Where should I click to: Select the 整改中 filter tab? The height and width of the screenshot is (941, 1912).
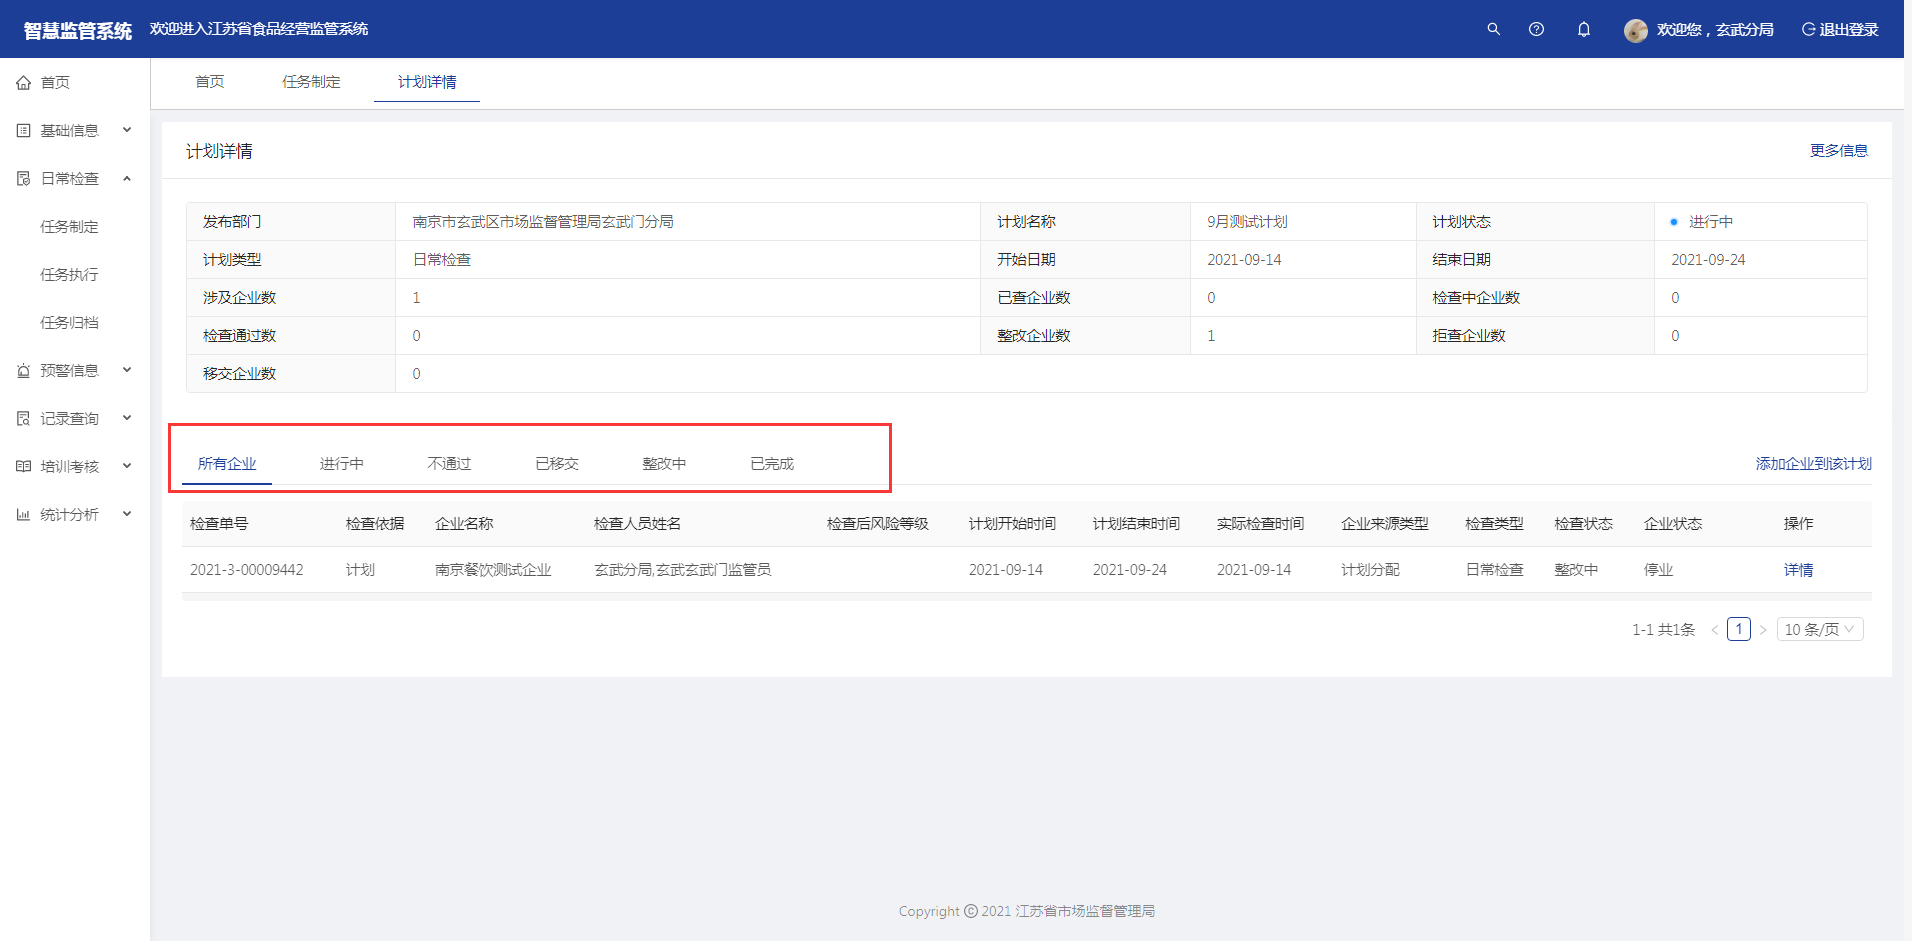(x=664, y=464)
